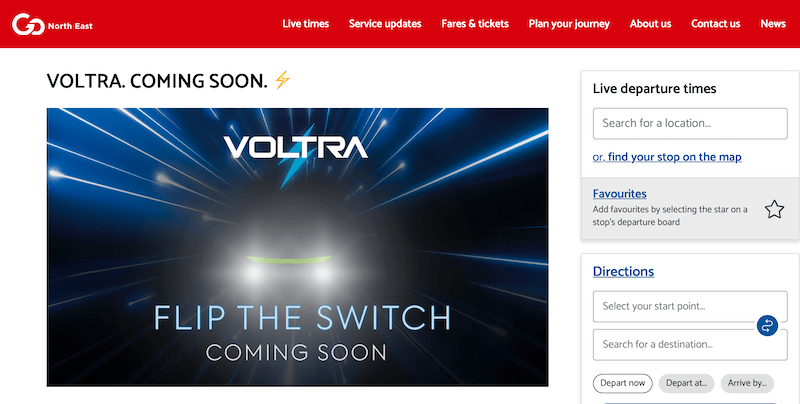The height and width of the screenshot is (404, 800).
Task: Open the Live times menu
Action: 306,24
